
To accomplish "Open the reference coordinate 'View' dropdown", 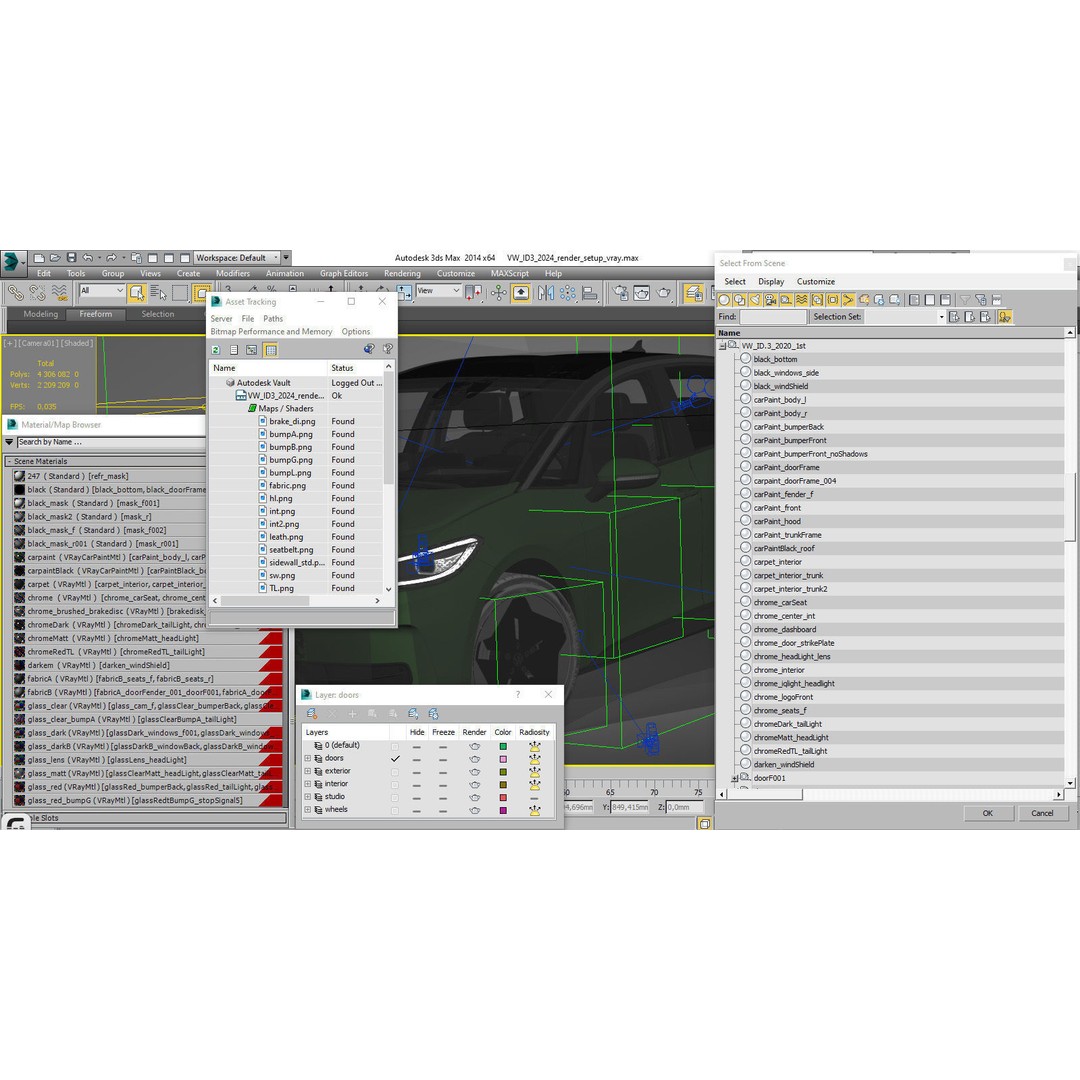I will point(438,291).
